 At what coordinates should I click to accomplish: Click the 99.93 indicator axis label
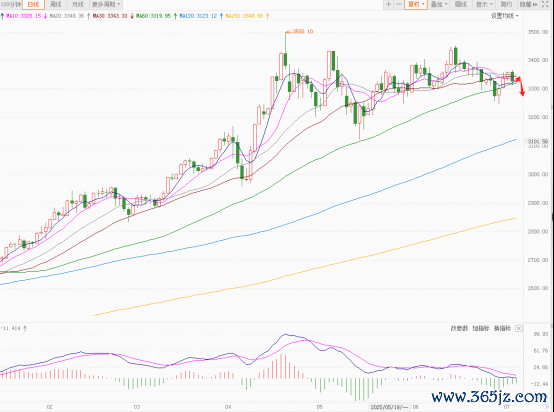pyautogui.click(x=541, y=334)
